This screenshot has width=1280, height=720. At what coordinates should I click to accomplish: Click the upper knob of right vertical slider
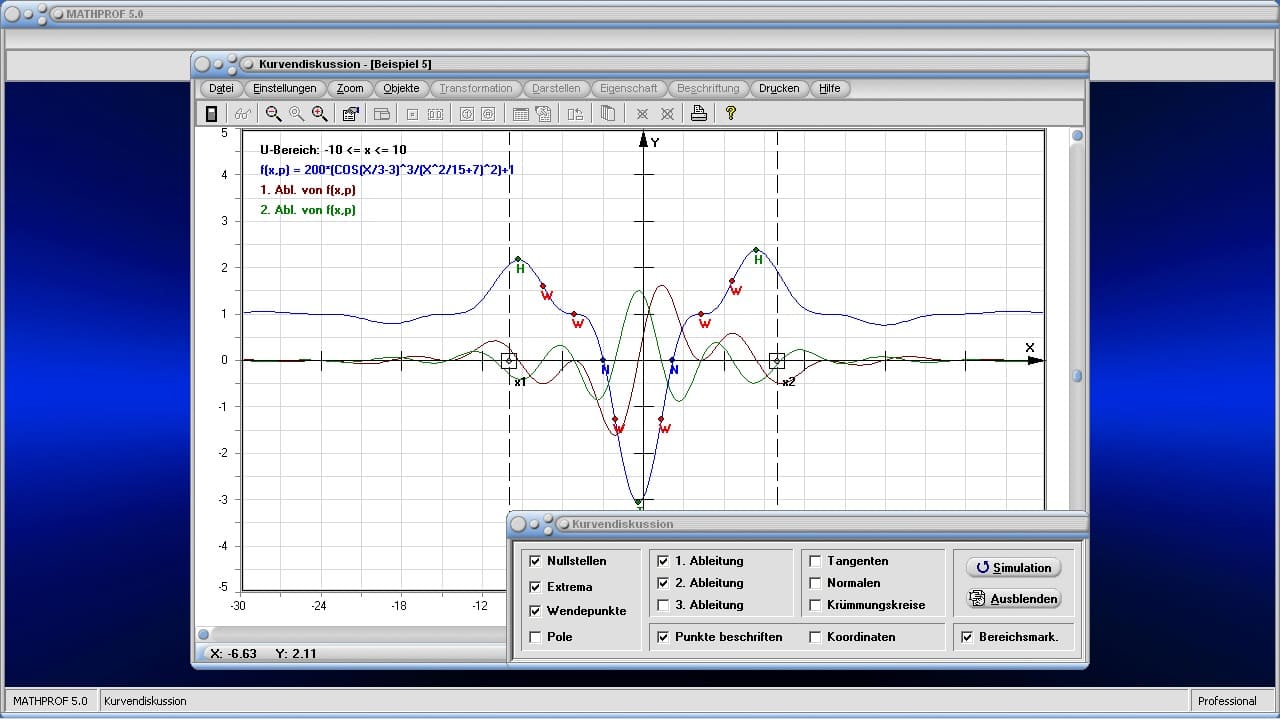(1077, 136)
